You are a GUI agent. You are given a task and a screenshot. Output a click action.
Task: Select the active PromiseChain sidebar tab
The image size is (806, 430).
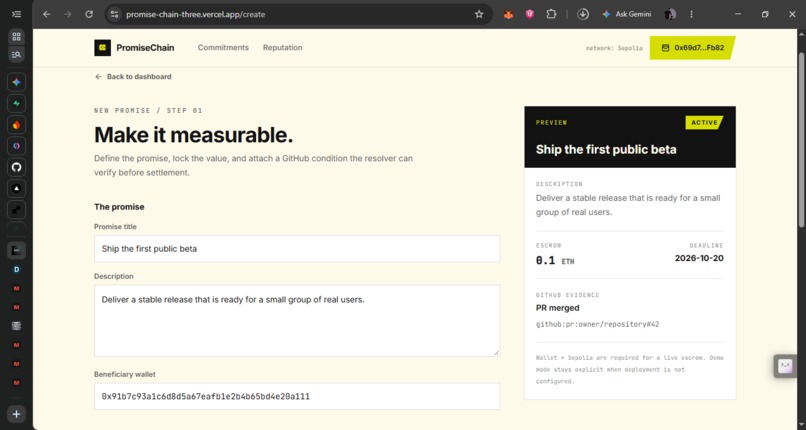coord(16,250)
